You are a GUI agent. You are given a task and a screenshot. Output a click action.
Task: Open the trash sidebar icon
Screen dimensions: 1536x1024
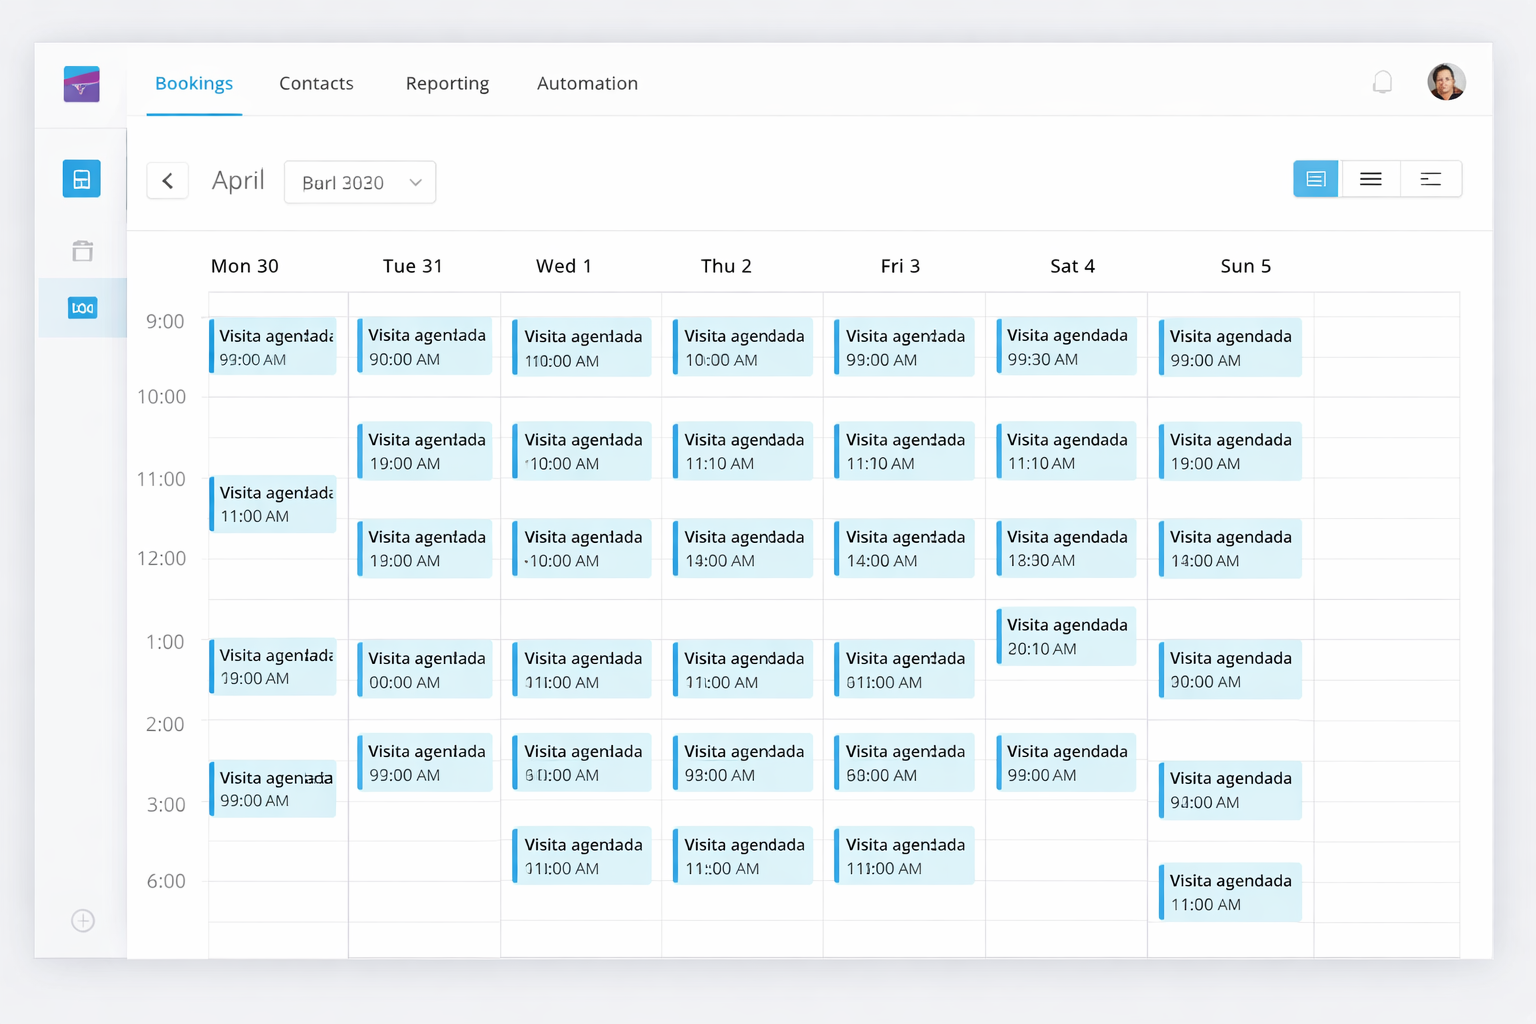pyautogui.click(x=82, y=250)
